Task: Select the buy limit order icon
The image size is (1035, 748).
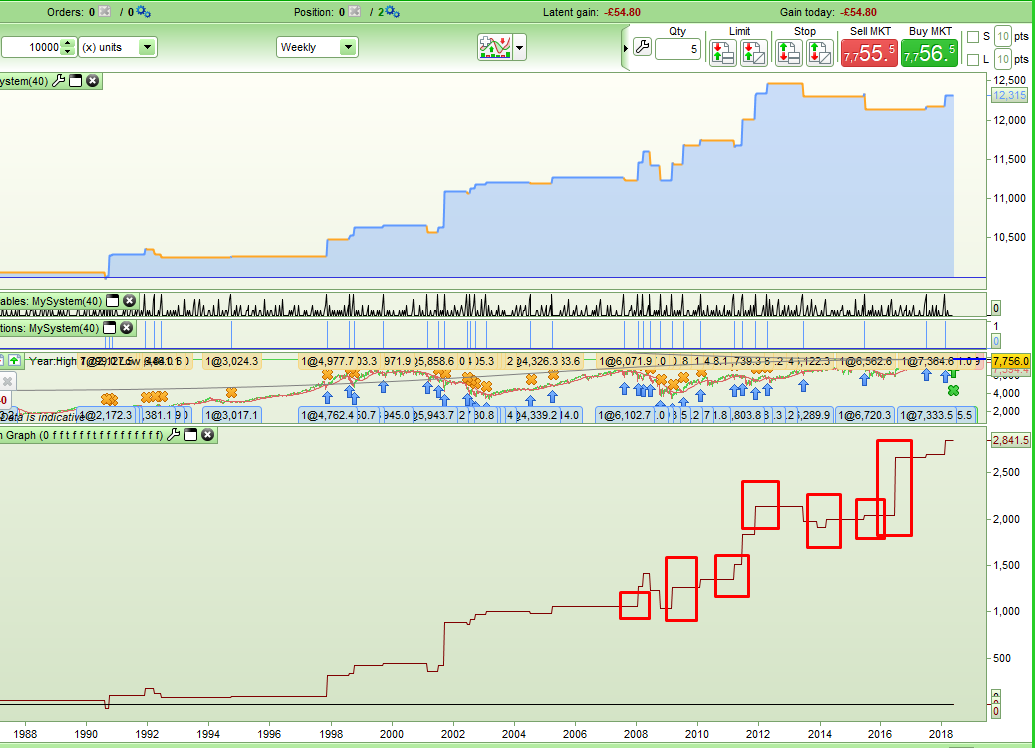Action: [x=721, y=53]
